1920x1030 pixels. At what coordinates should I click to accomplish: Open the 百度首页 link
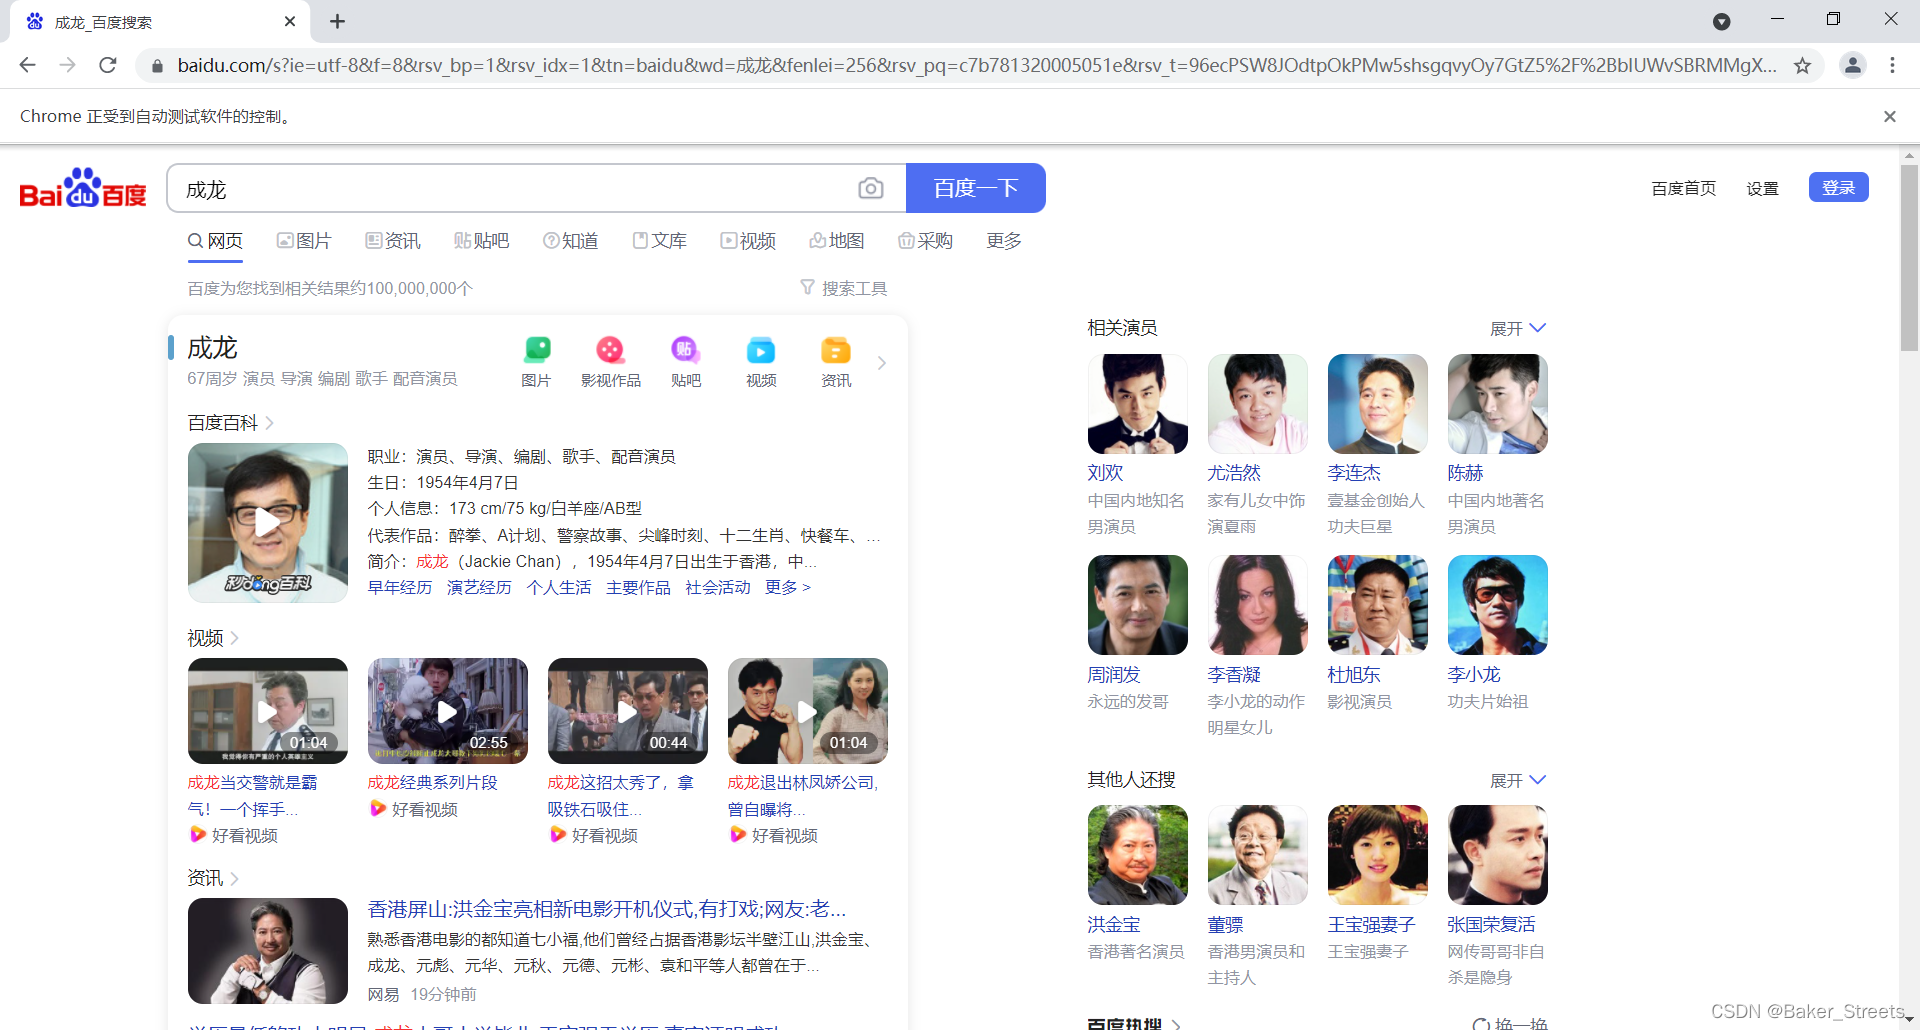pos(1683,188)
